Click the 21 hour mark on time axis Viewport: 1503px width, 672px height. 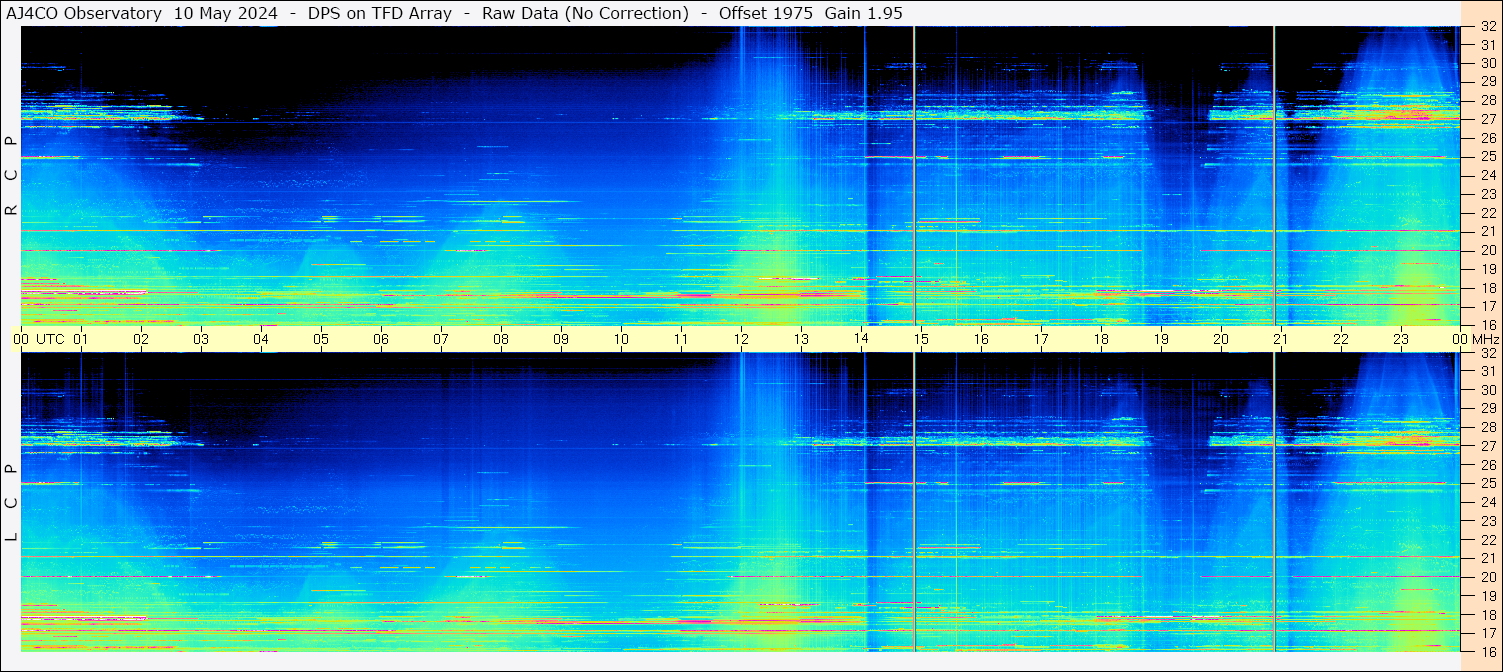[1281, 339]
